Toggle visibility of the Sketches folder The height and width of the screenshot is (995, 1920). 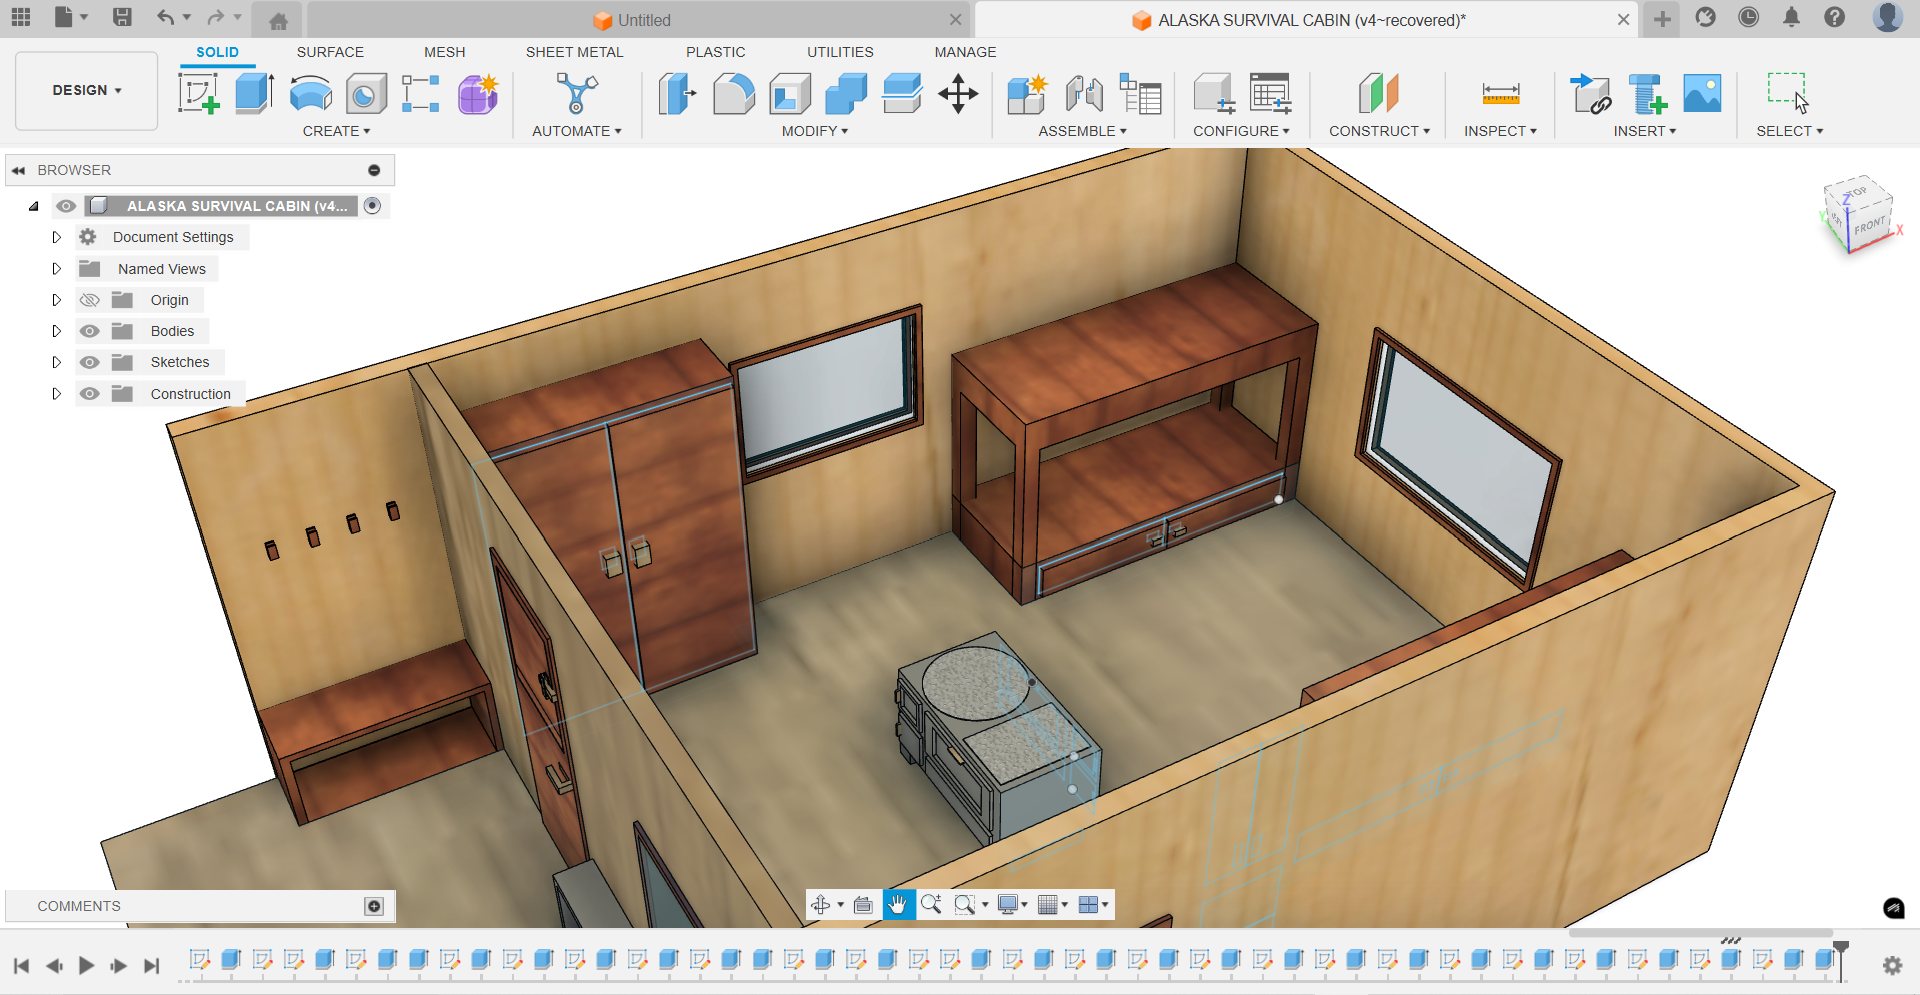pos(90,362)
